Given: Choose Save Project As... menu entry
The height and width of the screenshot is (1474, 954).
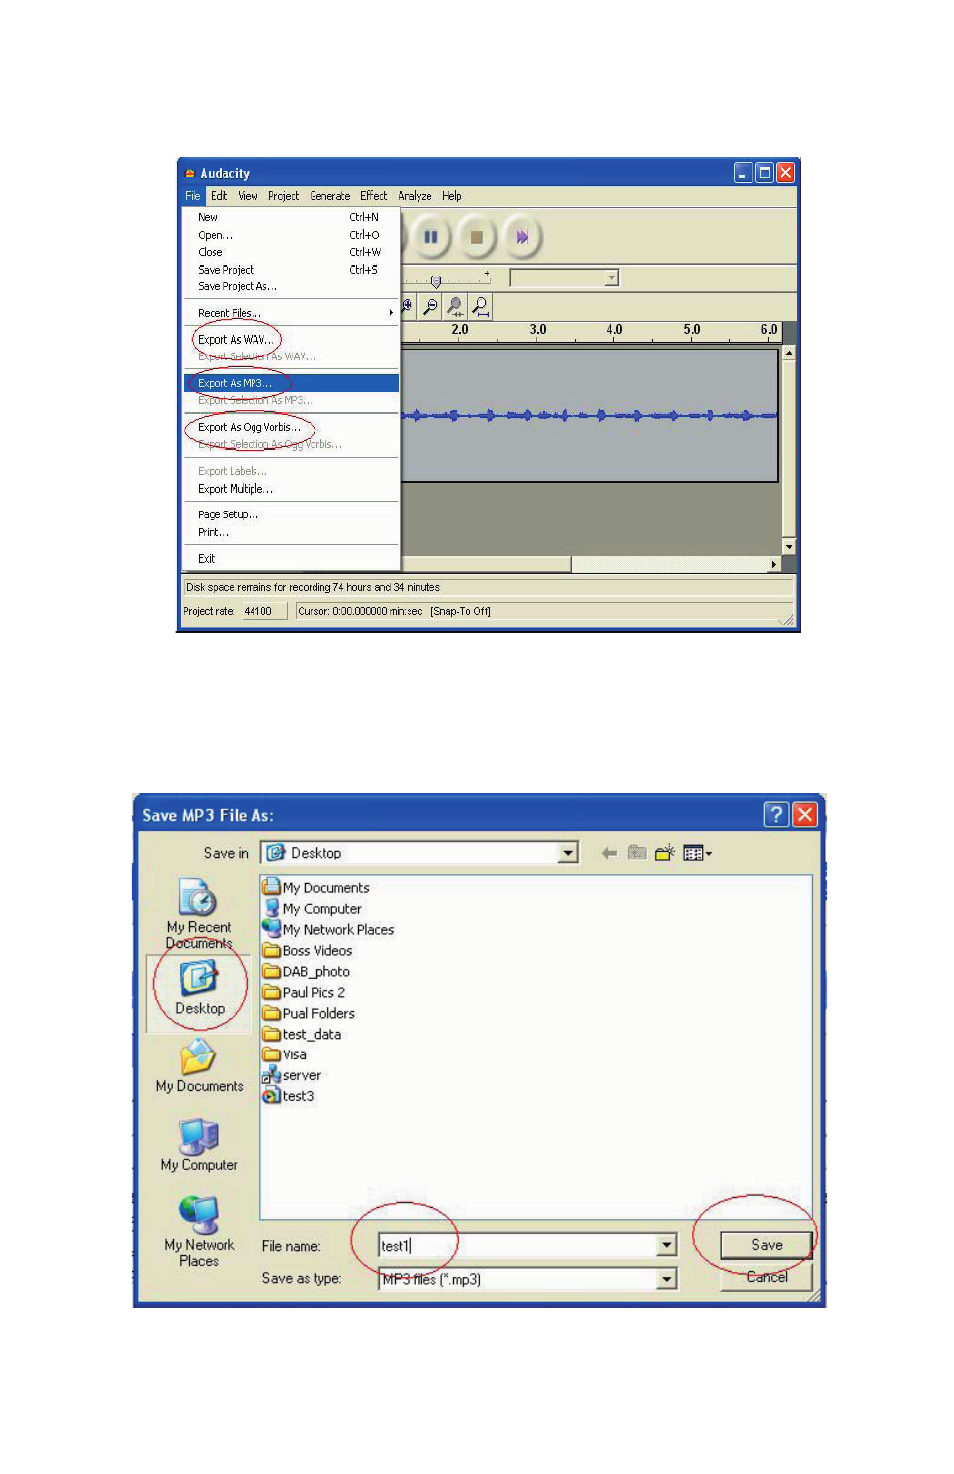Looking at the screenshot, I should pyautogui.click(x=291, y=286).
